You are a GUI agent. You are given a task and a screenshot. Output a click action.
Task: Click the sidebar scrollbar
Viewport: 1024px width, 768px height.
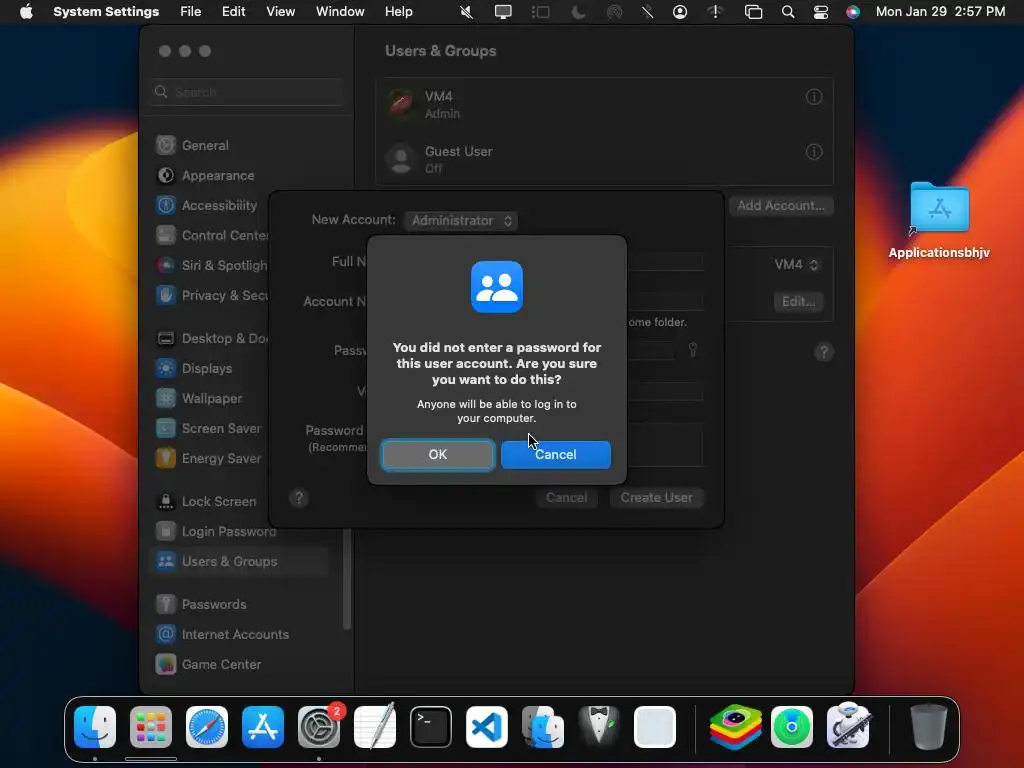(x=347, y=579)
